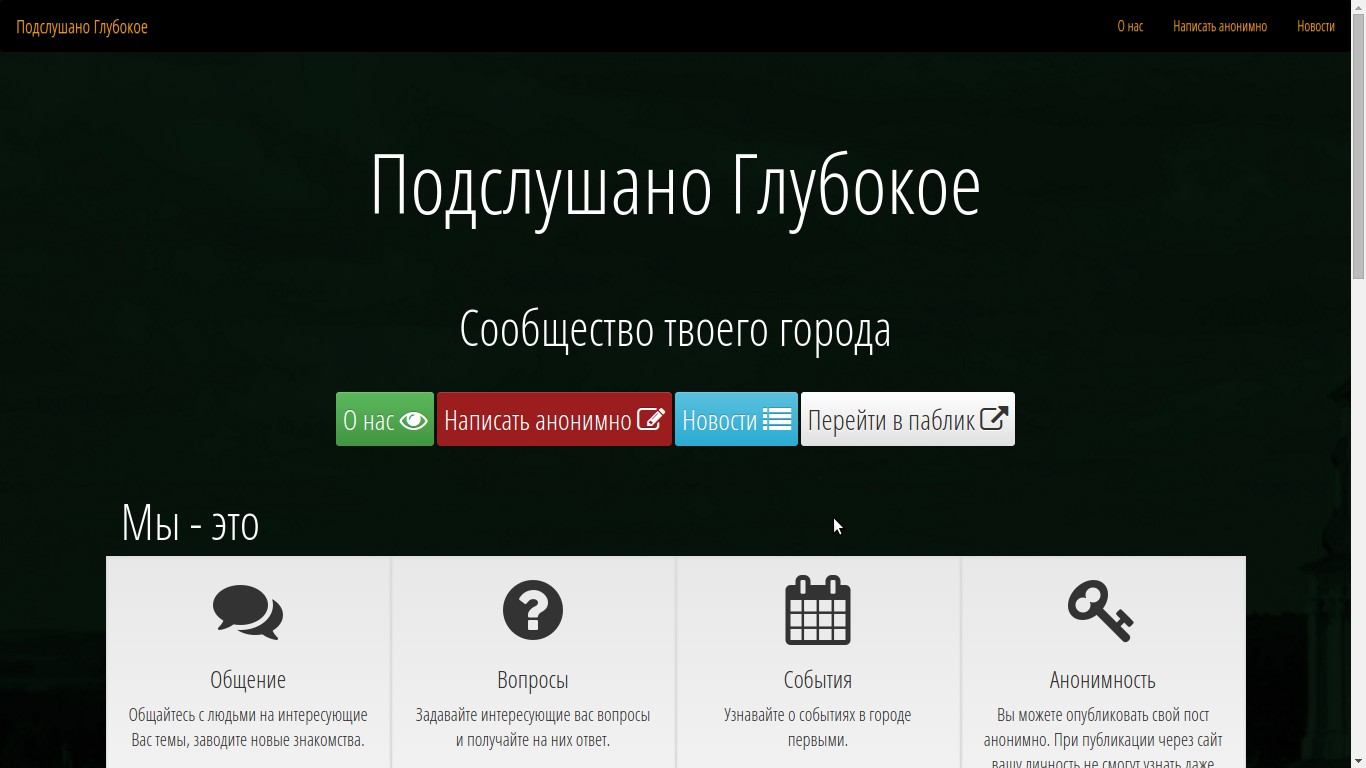Go to Новости in top navigation
The width and height of the screenshot is (1366, 768).
[1316, 26]
